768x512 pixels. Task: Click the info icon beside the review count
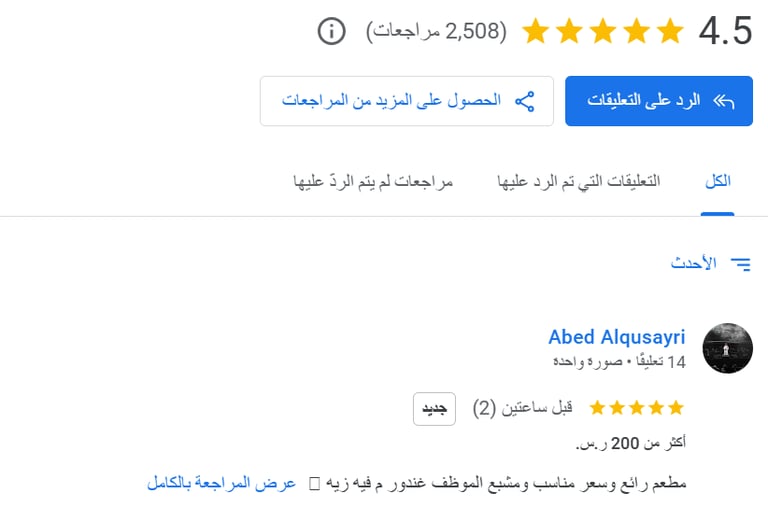(x=332, y=31)
